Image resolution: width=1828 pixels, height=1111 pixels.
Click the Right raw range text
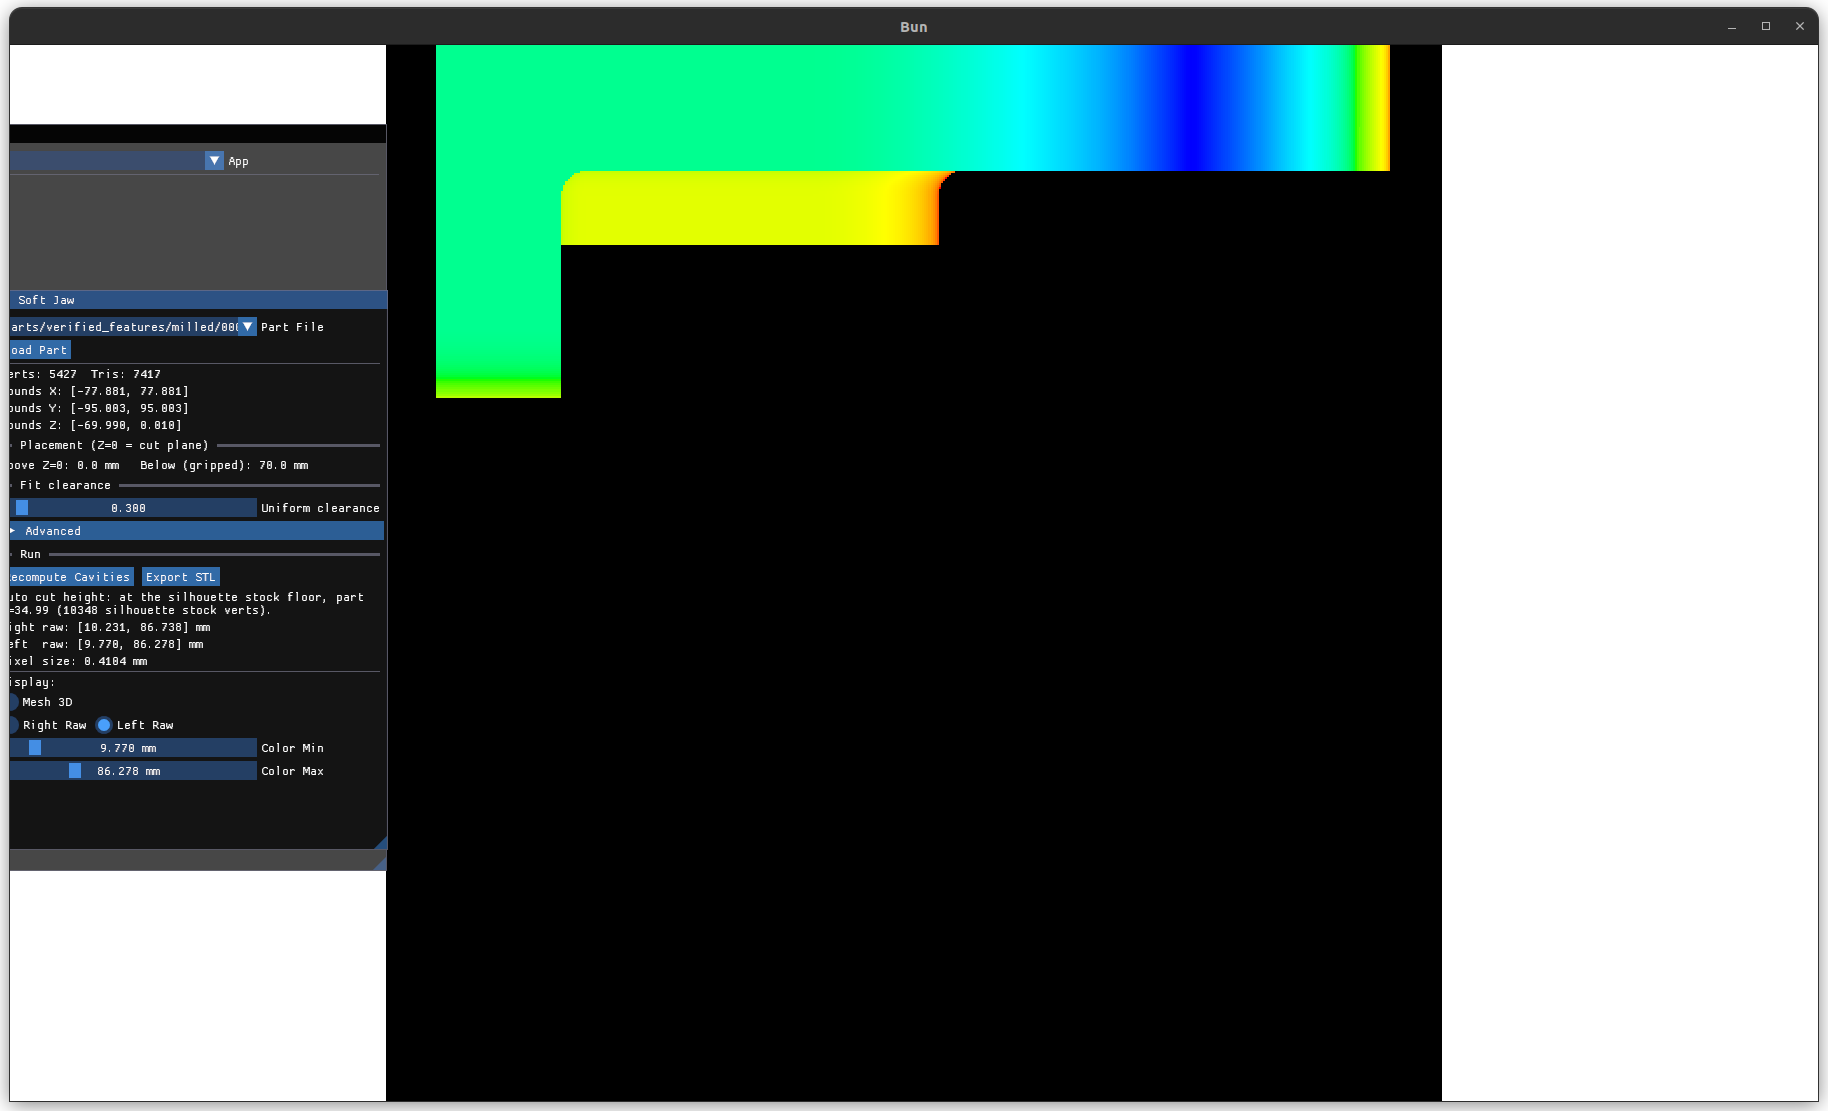[x=110, y=627]
